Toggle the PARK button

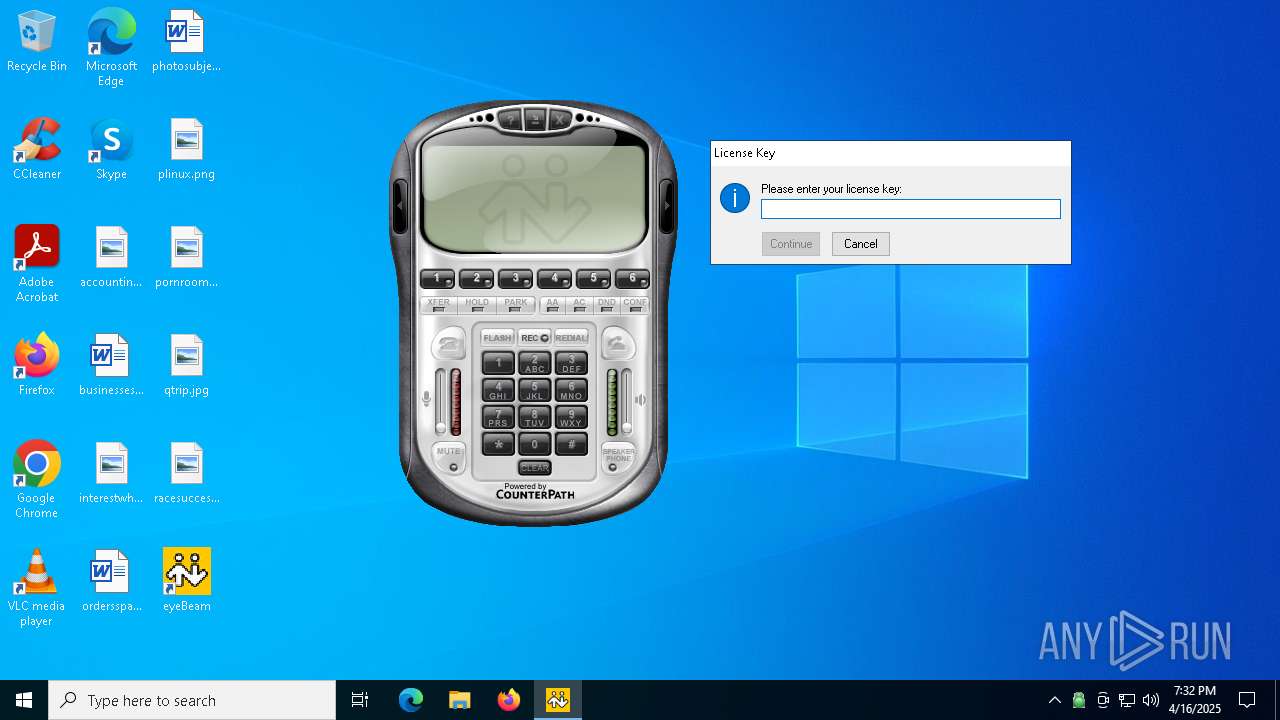[515, 305]
